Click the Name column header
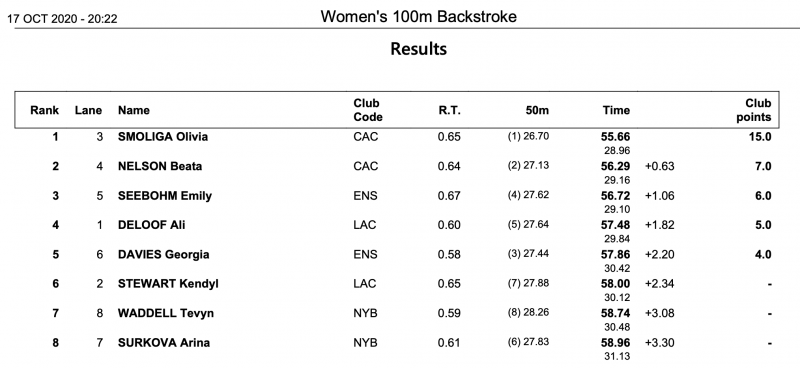This screenshot has height=368, width=800. click(x=134, y=110)
